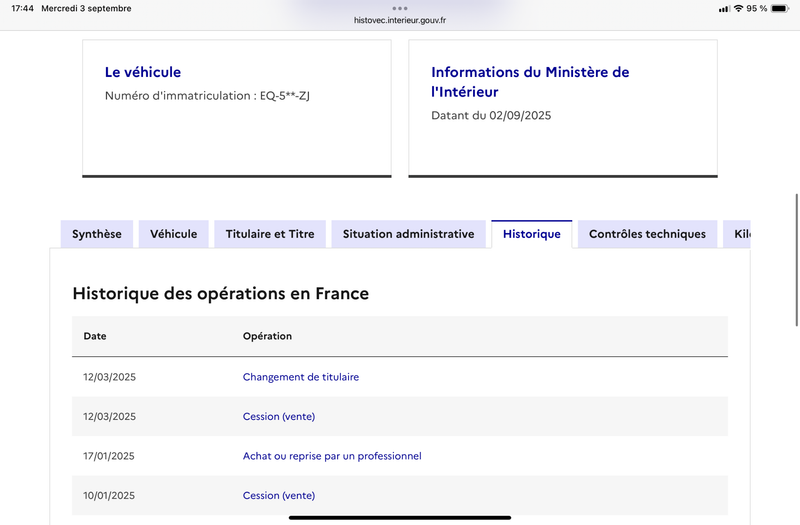Viewport: 800px width, 525px height.
Task: Tap the Mercredi 3 septembre date text
Action: 86,9
